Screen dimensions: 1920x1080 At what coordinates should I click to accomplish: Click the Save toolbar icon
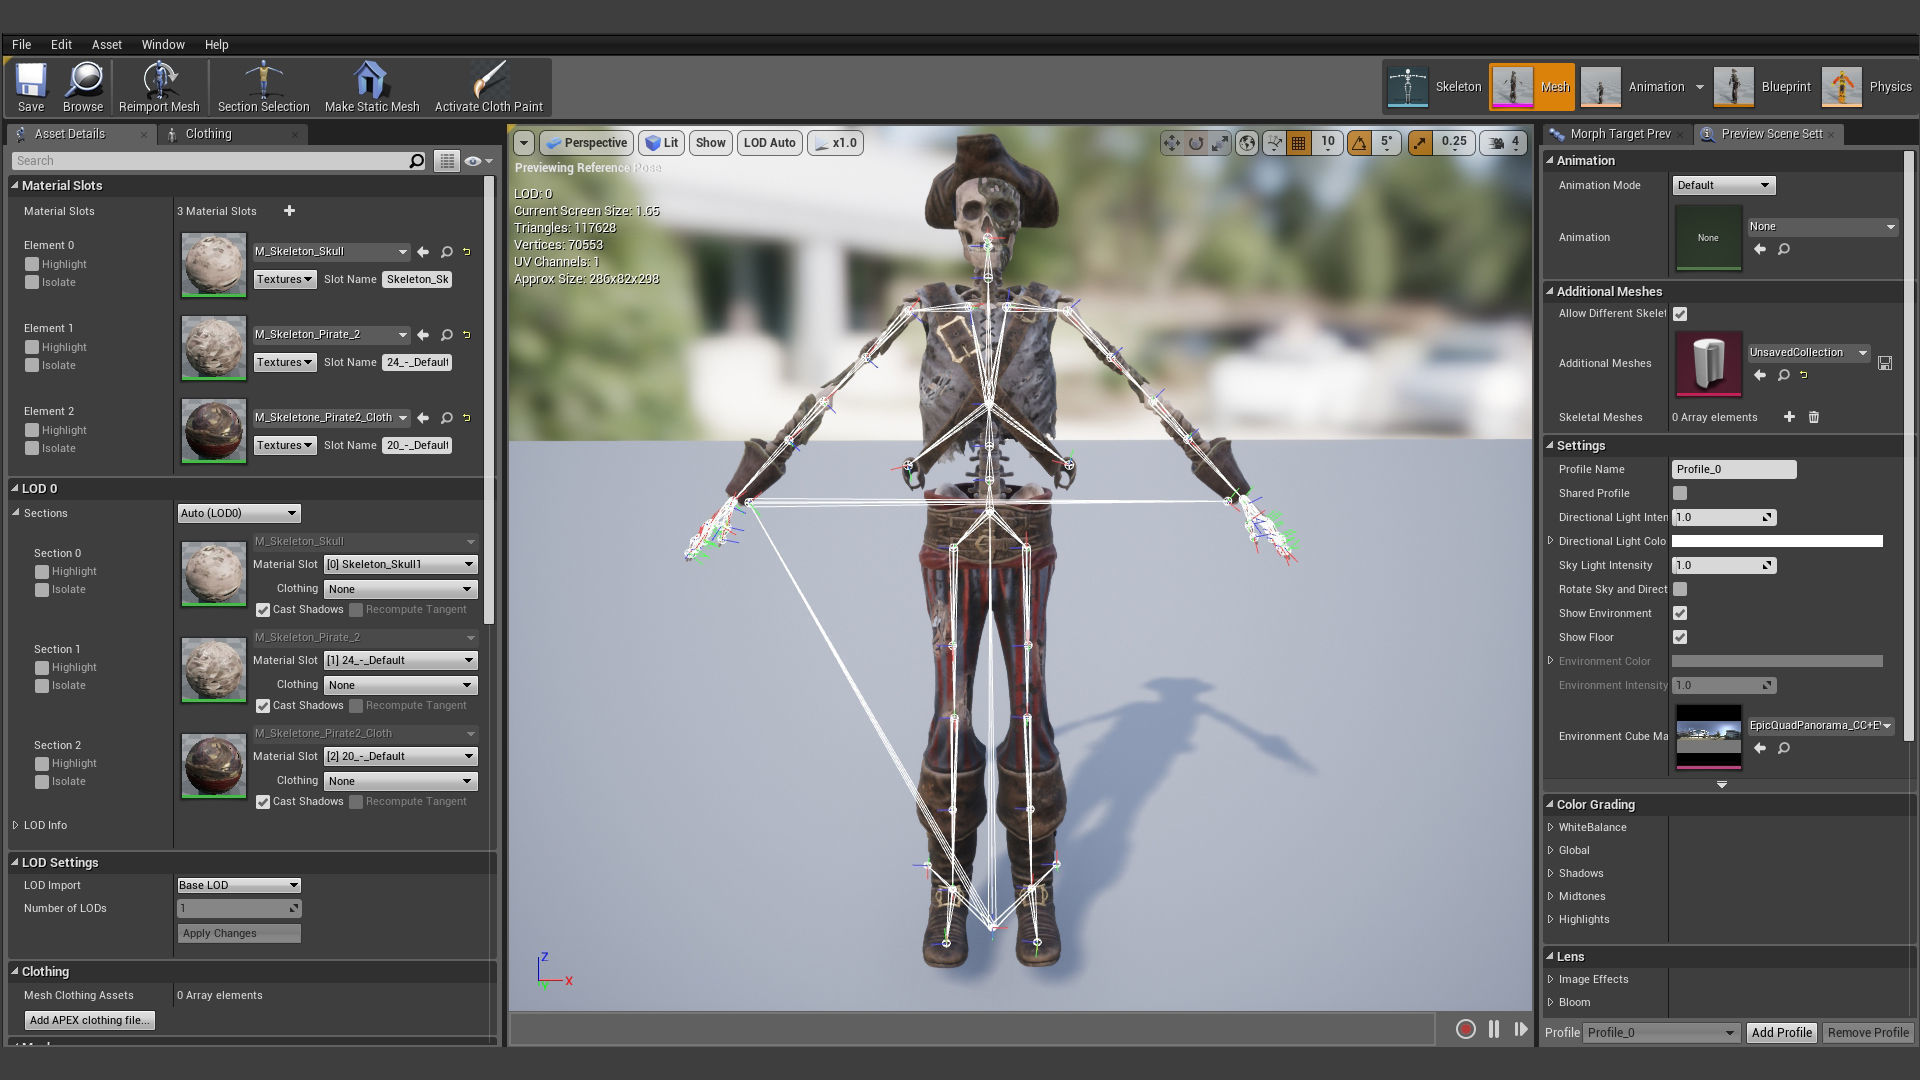31,87
